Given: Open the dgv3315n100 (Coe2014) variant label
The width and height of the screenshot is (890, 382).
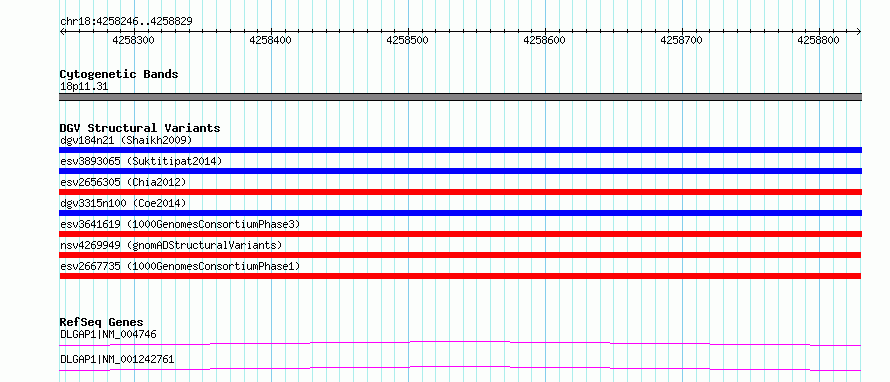Looking at the screenshot, I should pos(123,203).
